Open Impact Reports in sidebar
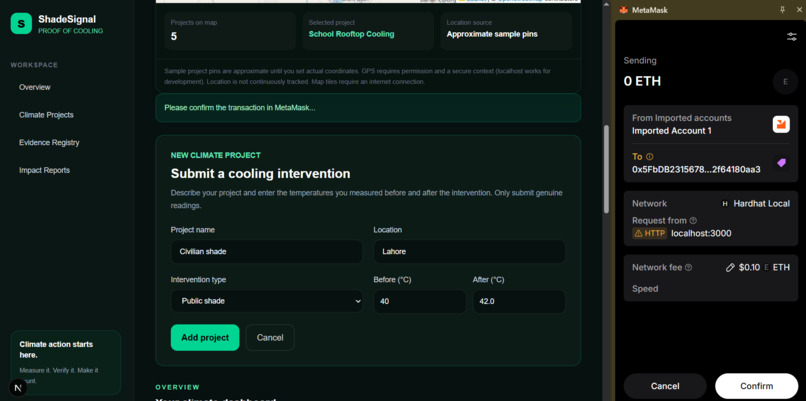The width and height of the screenshot is (806, 401). (x=44, y=171)
